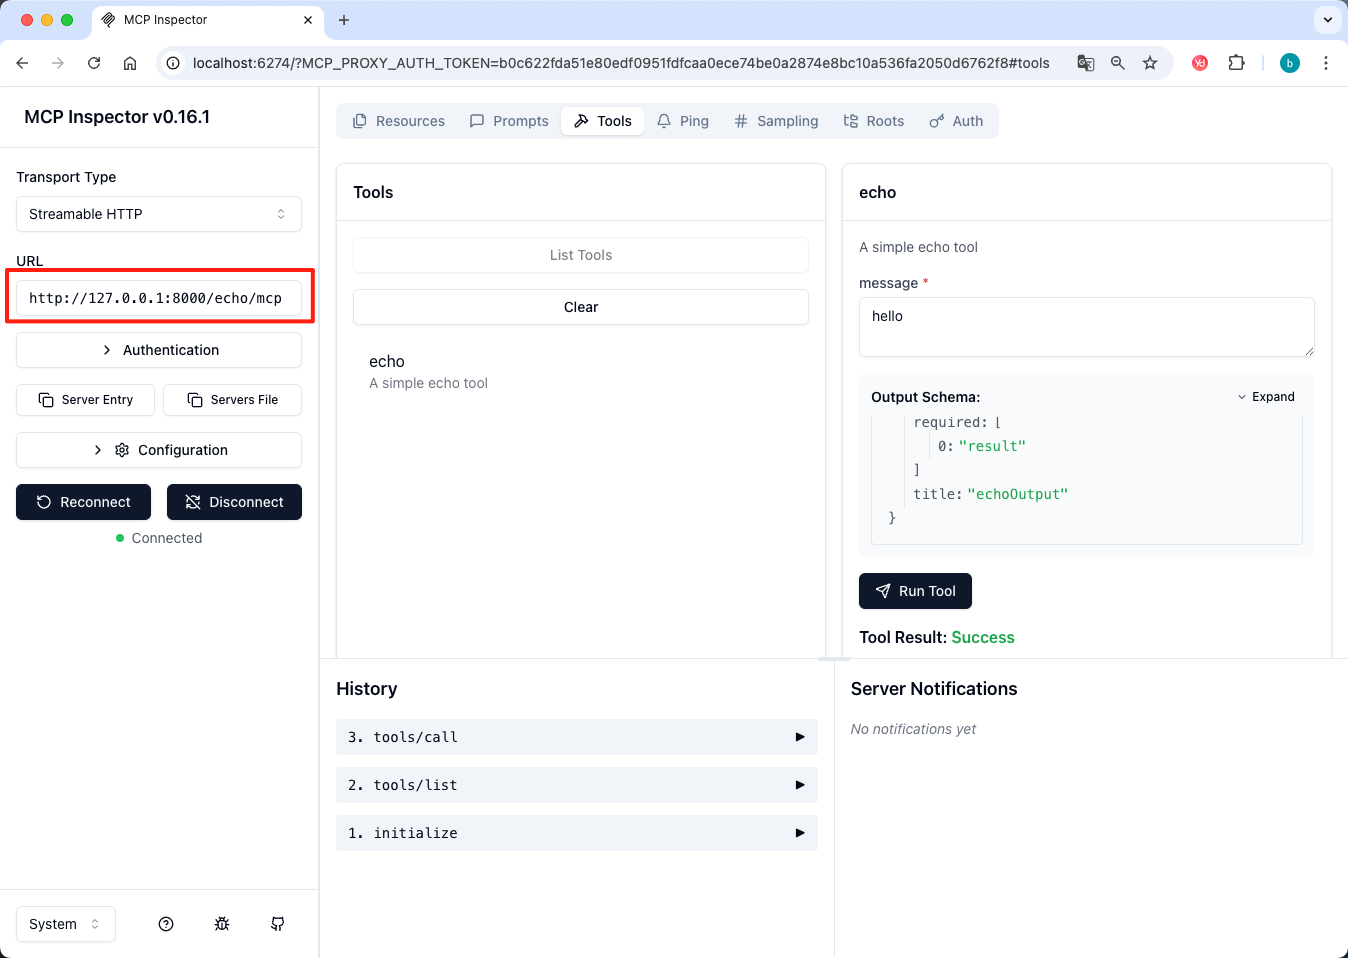The height and width of the screenshot is (958, 1348).
Task: Expand the Authentication section
Action: 159,350
